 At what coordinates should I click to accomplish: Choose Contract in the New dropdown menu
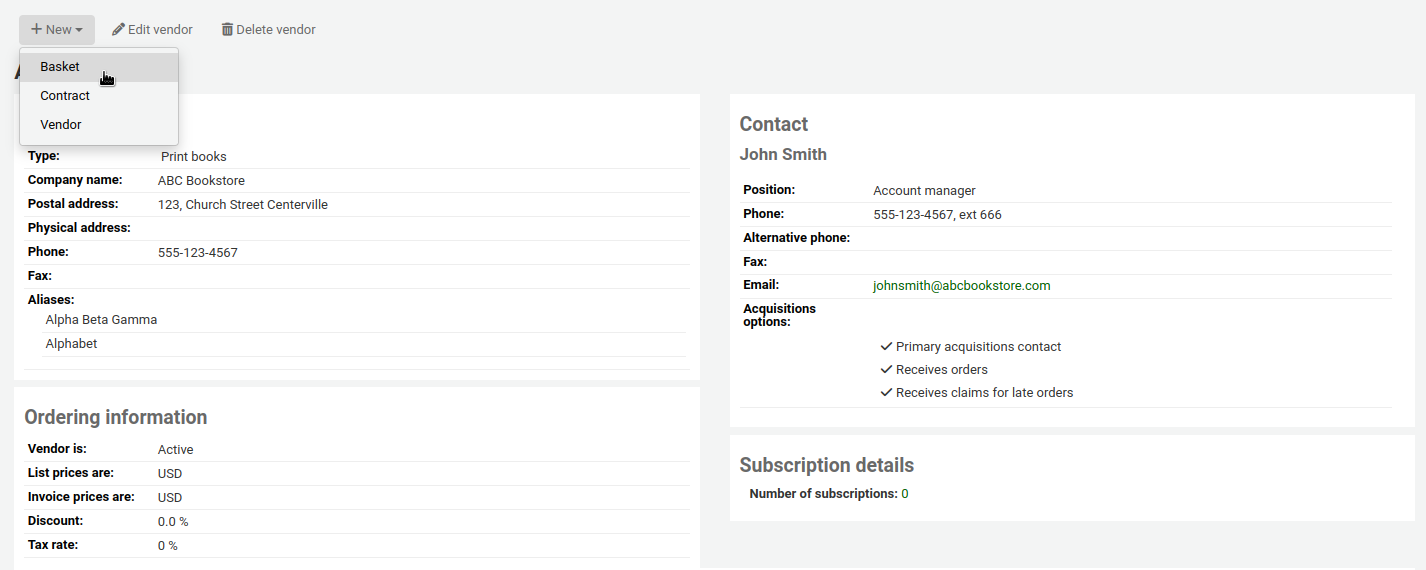tap(65, 96)
